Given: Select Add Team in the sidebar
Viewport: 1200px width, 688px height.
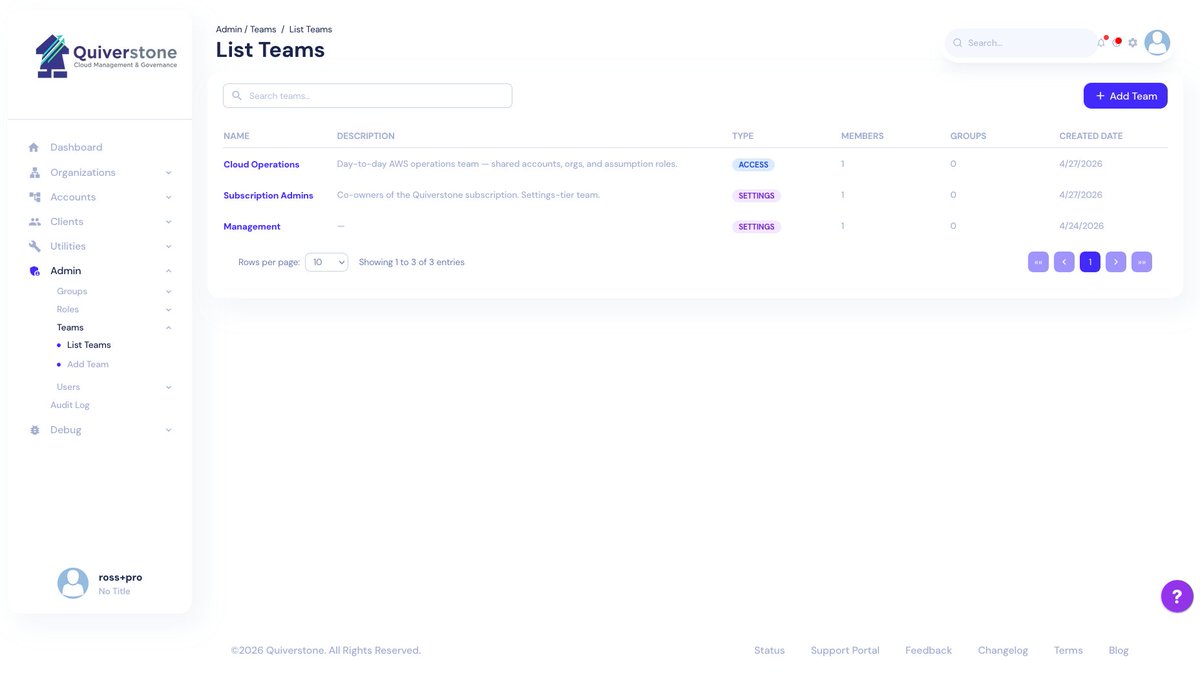Looking at the screenshot, I should click(88, 364).
